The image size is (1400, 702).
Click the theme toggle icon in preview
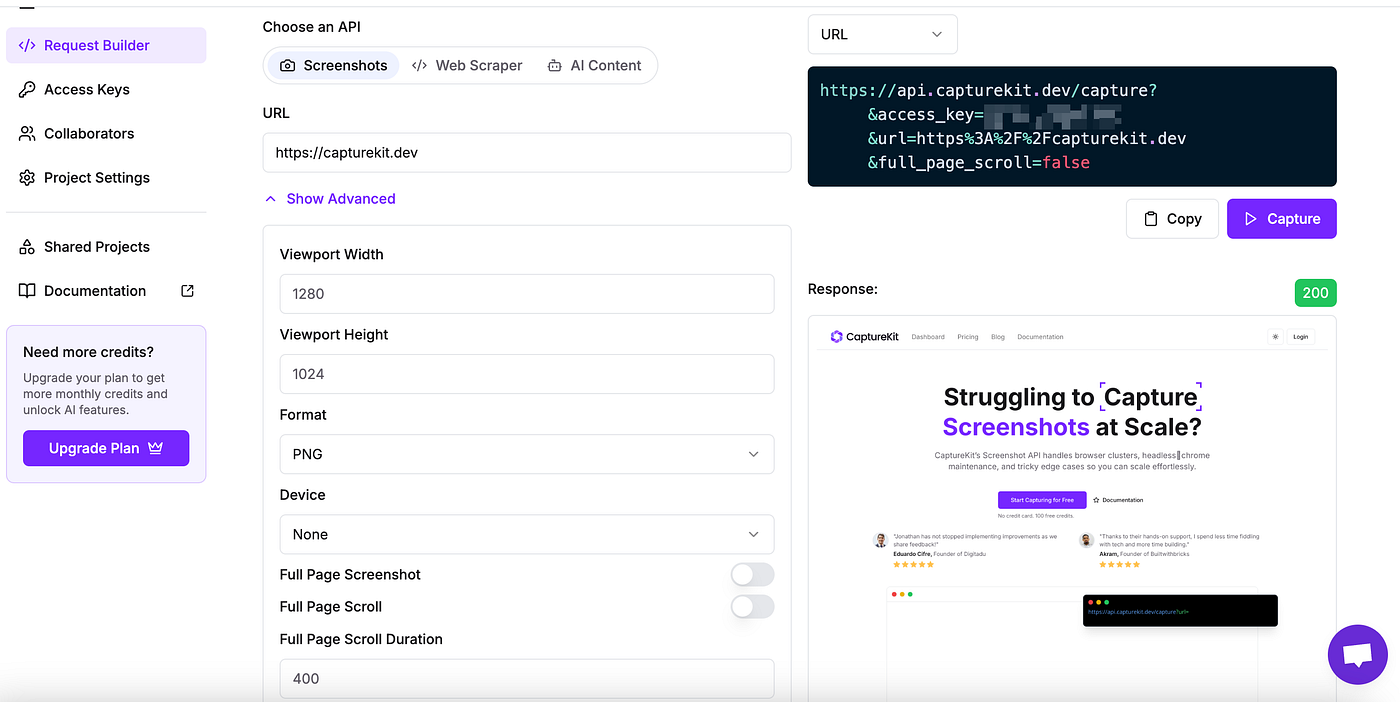tap(1275, 337)
